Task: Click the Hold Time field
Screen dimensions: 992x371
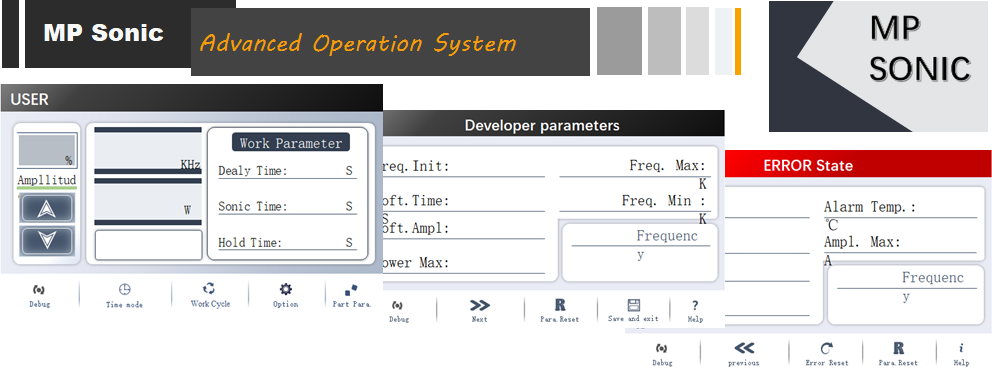Action: point(287,242)
